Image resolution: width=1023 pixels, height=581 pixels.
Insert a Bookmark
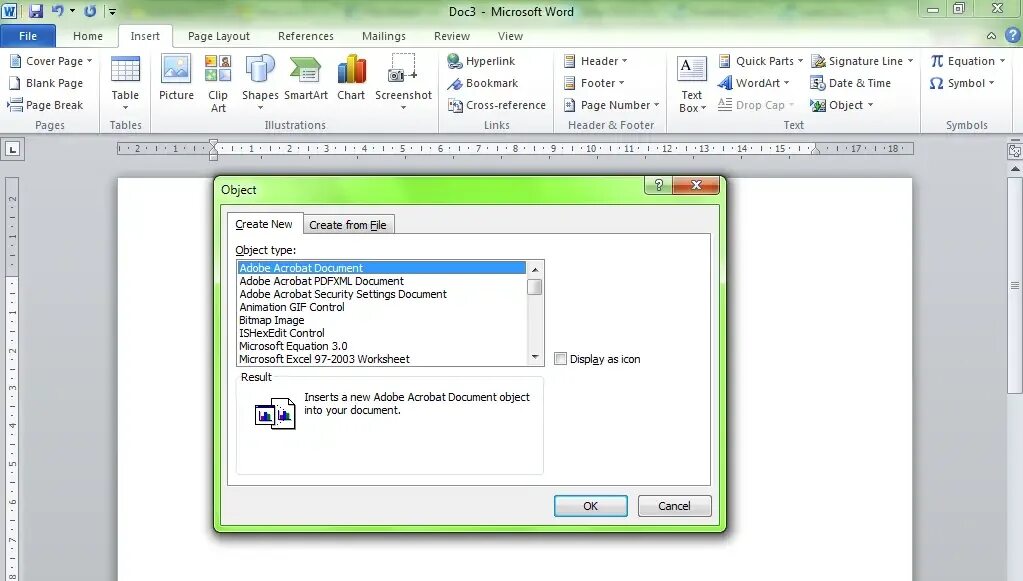pyautogui.click(x=483, y=83)
